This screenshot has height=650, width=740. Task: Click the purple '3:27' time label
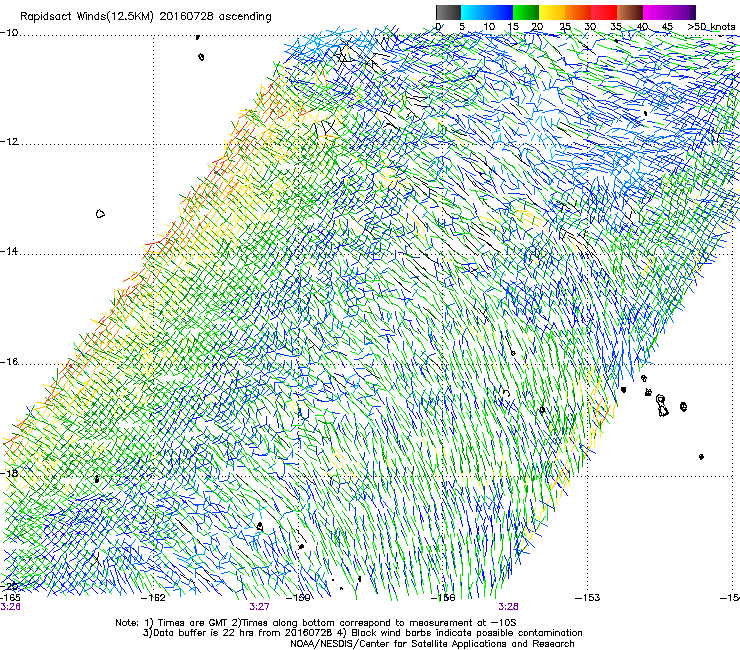pyautogui.click(x=260, y=607)
